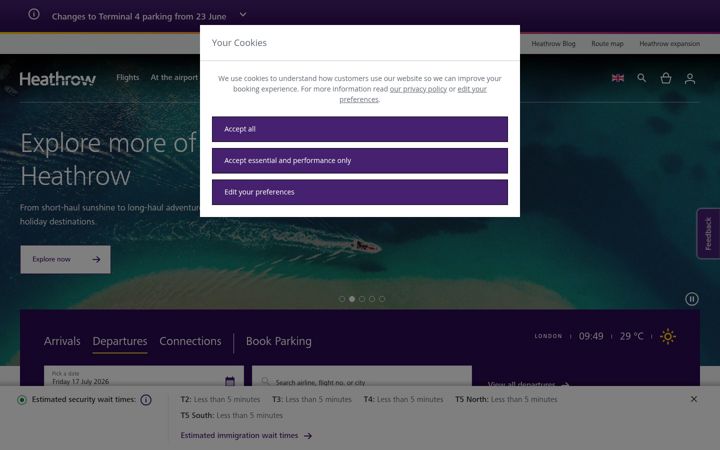Go to fourth carousel slide dot
720x450 pixels.
372,299
